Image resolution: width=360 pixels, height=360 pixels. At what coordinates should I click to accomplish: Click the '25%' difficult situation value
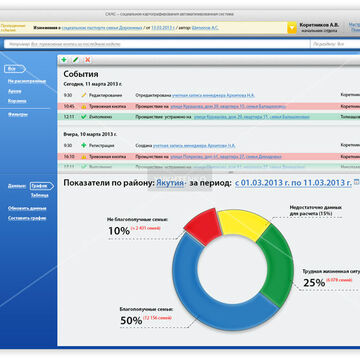tap(314, 283)
